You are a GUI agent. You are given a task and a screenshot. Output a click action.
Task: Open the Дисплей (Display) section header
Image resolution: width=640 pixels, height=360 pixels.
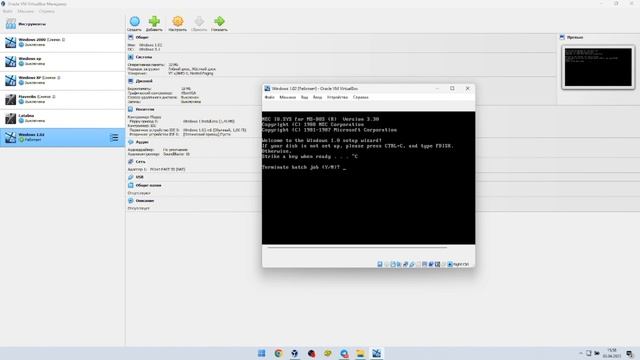144,81
